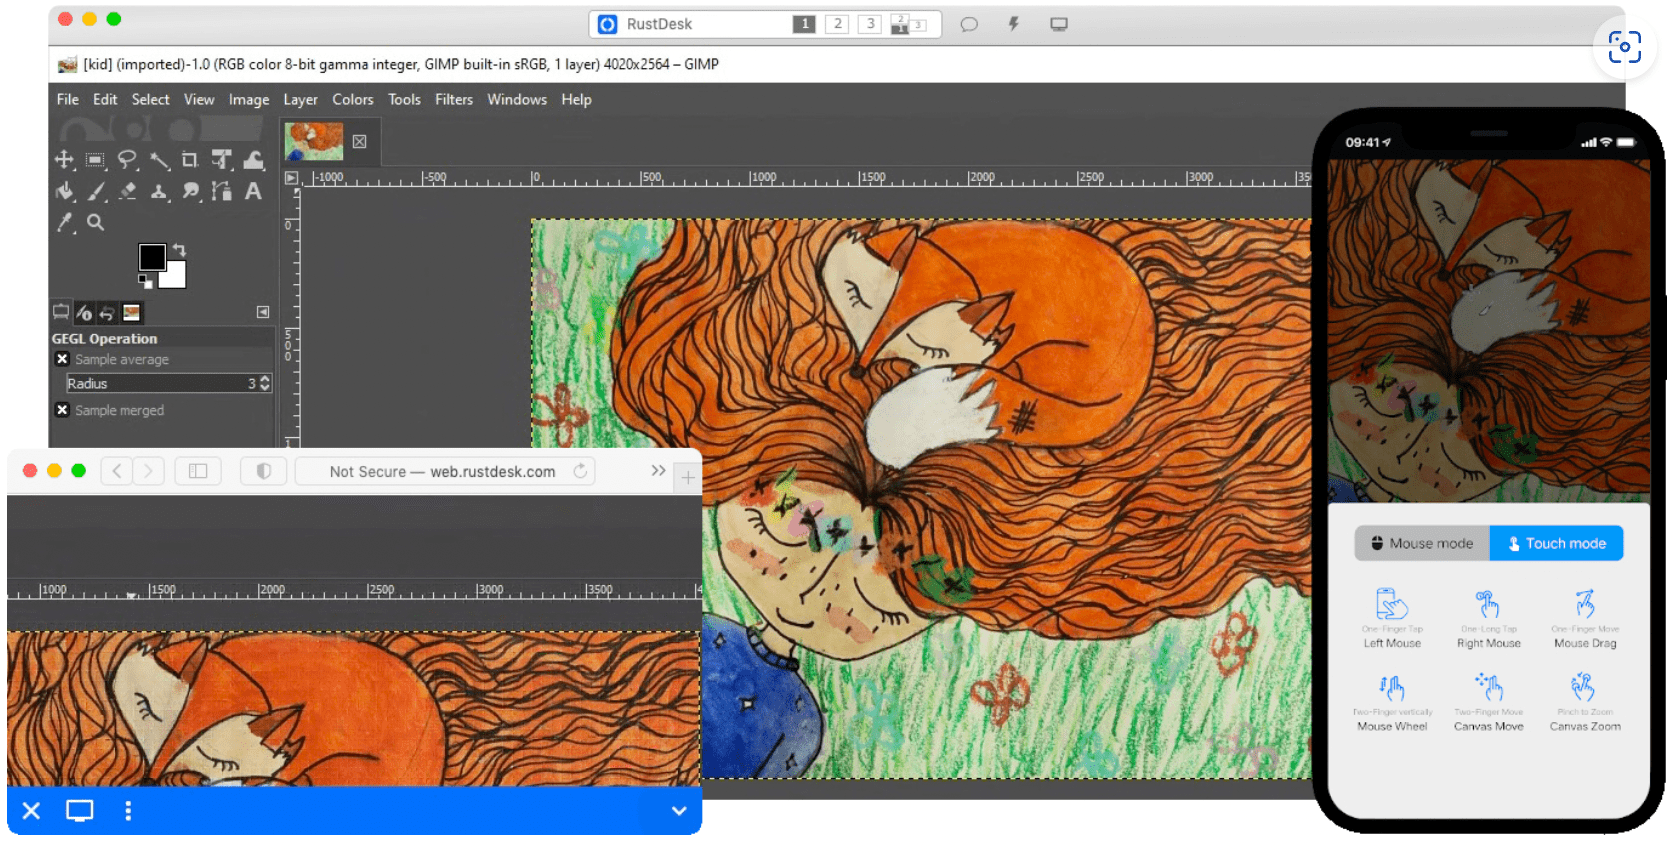This screenshot has height=856, width=1678.
Task: Close the kid image tab
Action: coord(360,142)
